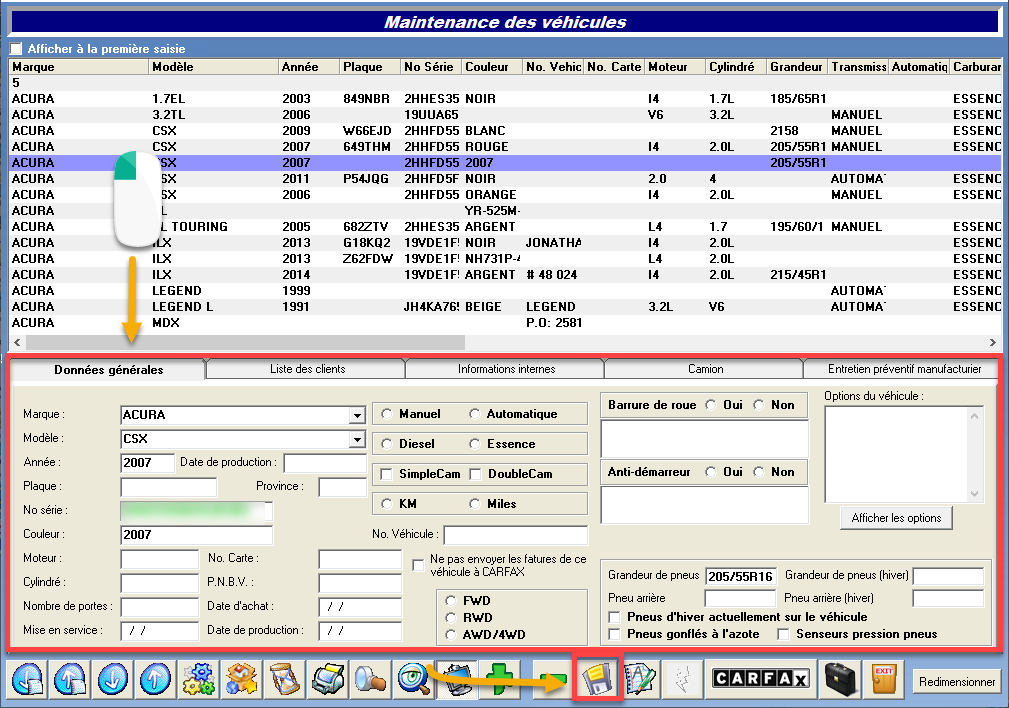Screen dimensions: 1009x708
Task: Select the Essence fuel radio button
Action: 475,443
